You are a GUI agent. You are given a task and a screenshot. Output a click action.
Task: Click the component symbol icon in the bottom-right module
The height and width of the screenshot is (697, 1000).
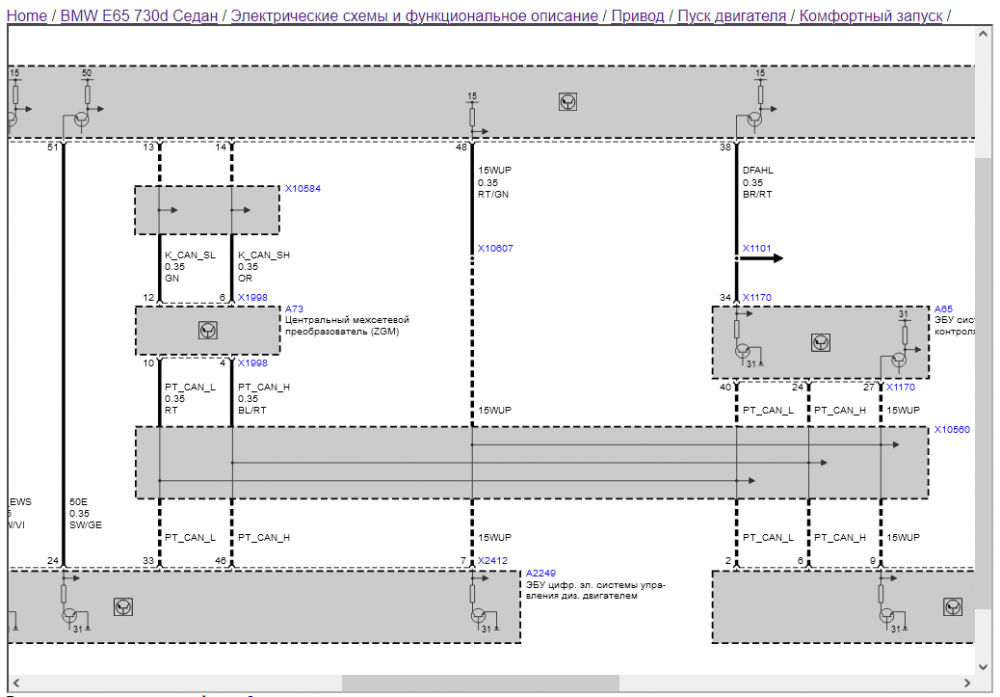[952, 606]
